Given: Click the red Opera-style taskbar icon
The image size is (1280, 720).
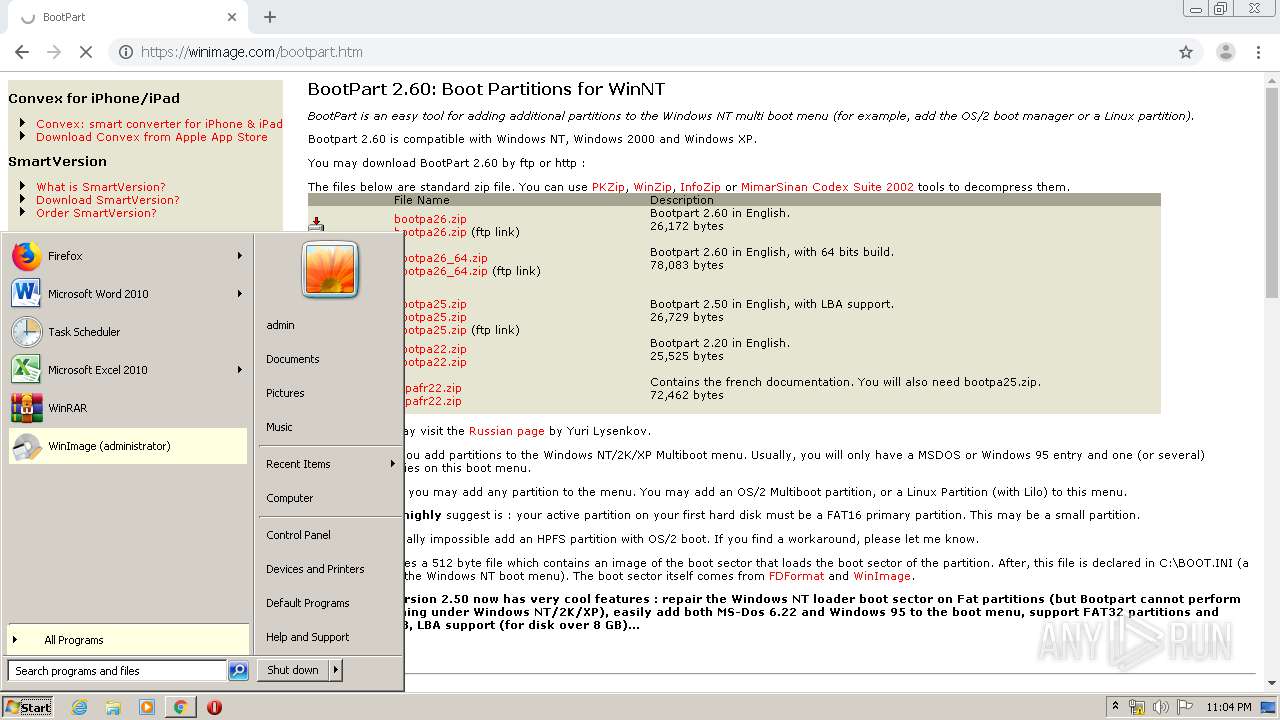Looking at the screenshot, I should click(x=214, y=707).
